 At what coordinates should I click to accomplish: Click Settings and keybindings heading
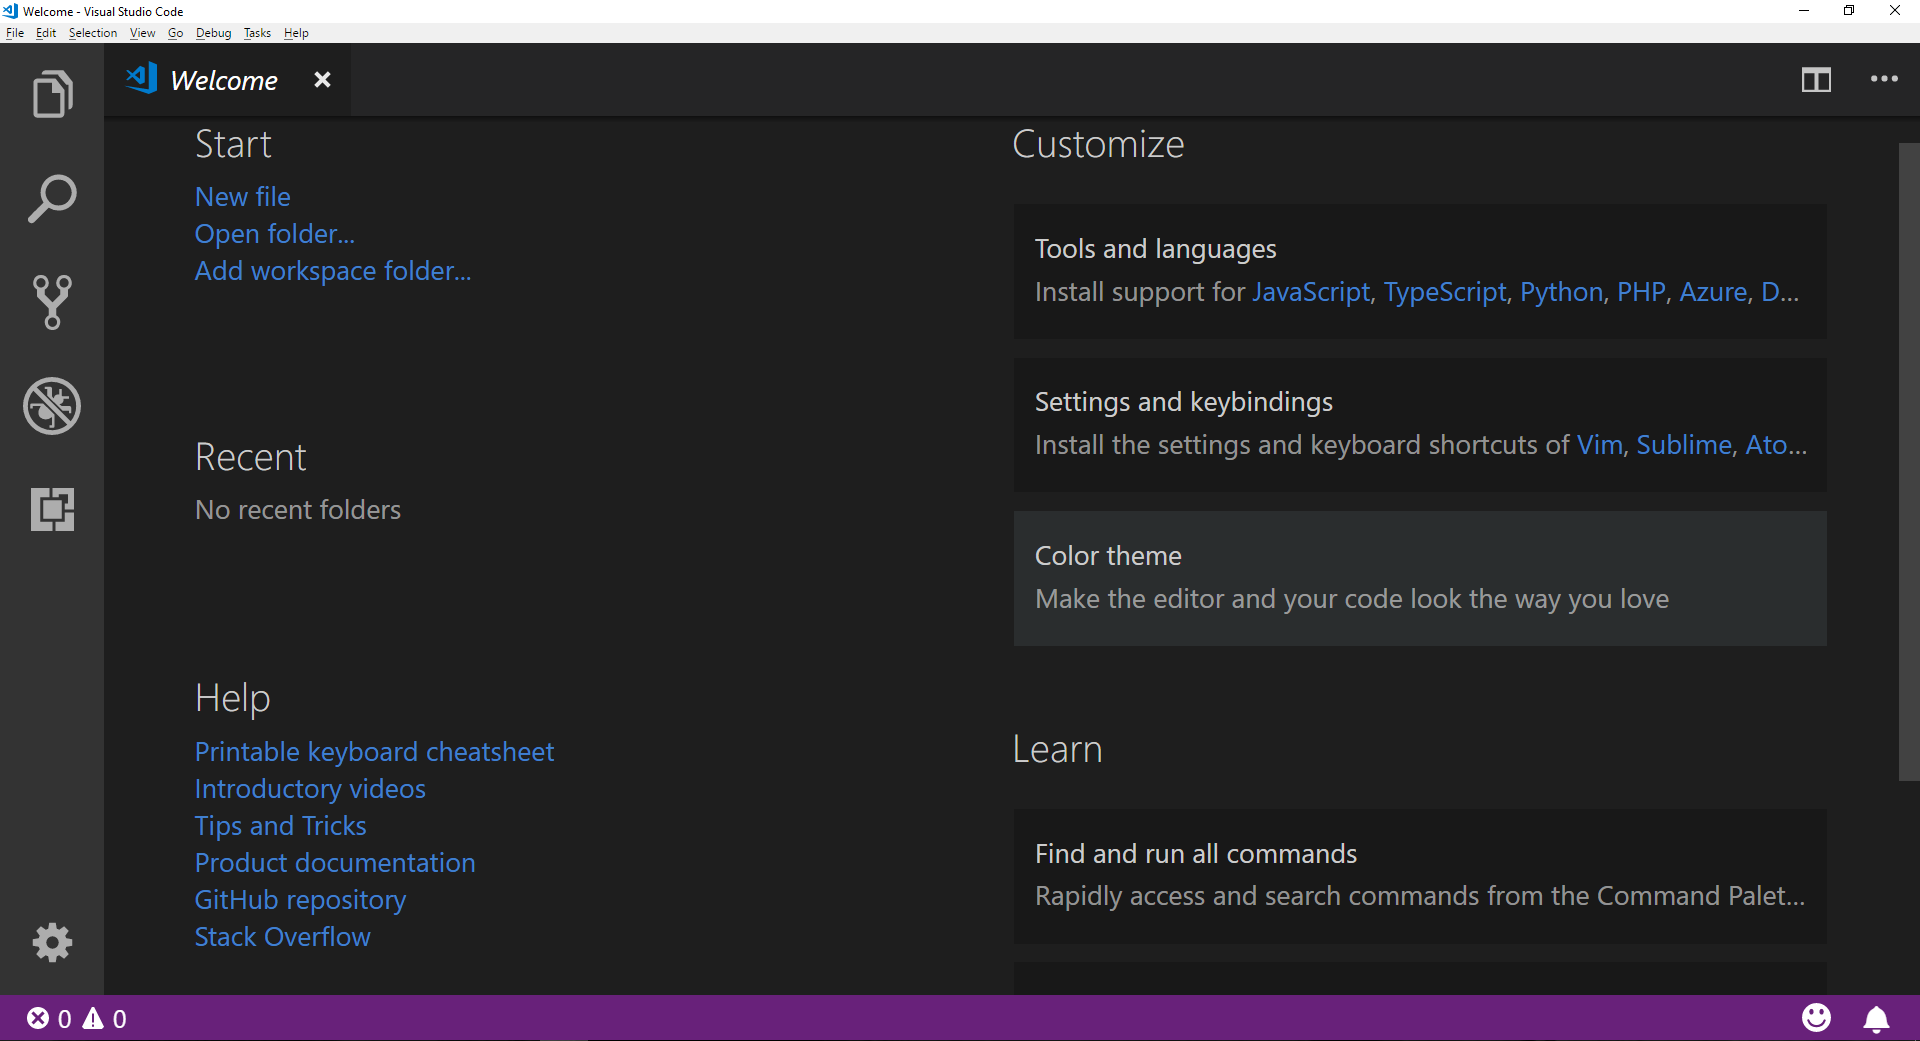pos(1183,402)
